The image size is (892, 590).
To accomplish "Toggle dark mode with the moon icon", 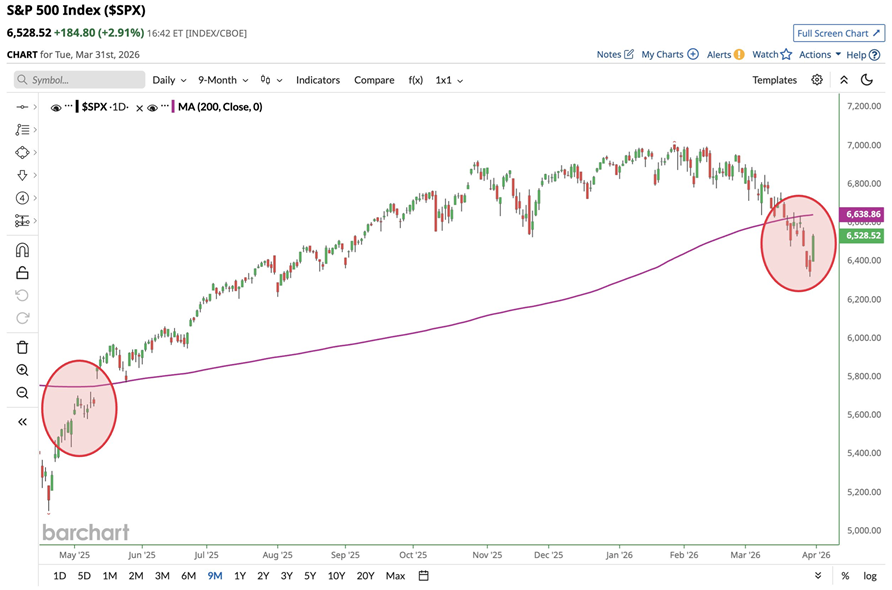I will click(866, 80).
